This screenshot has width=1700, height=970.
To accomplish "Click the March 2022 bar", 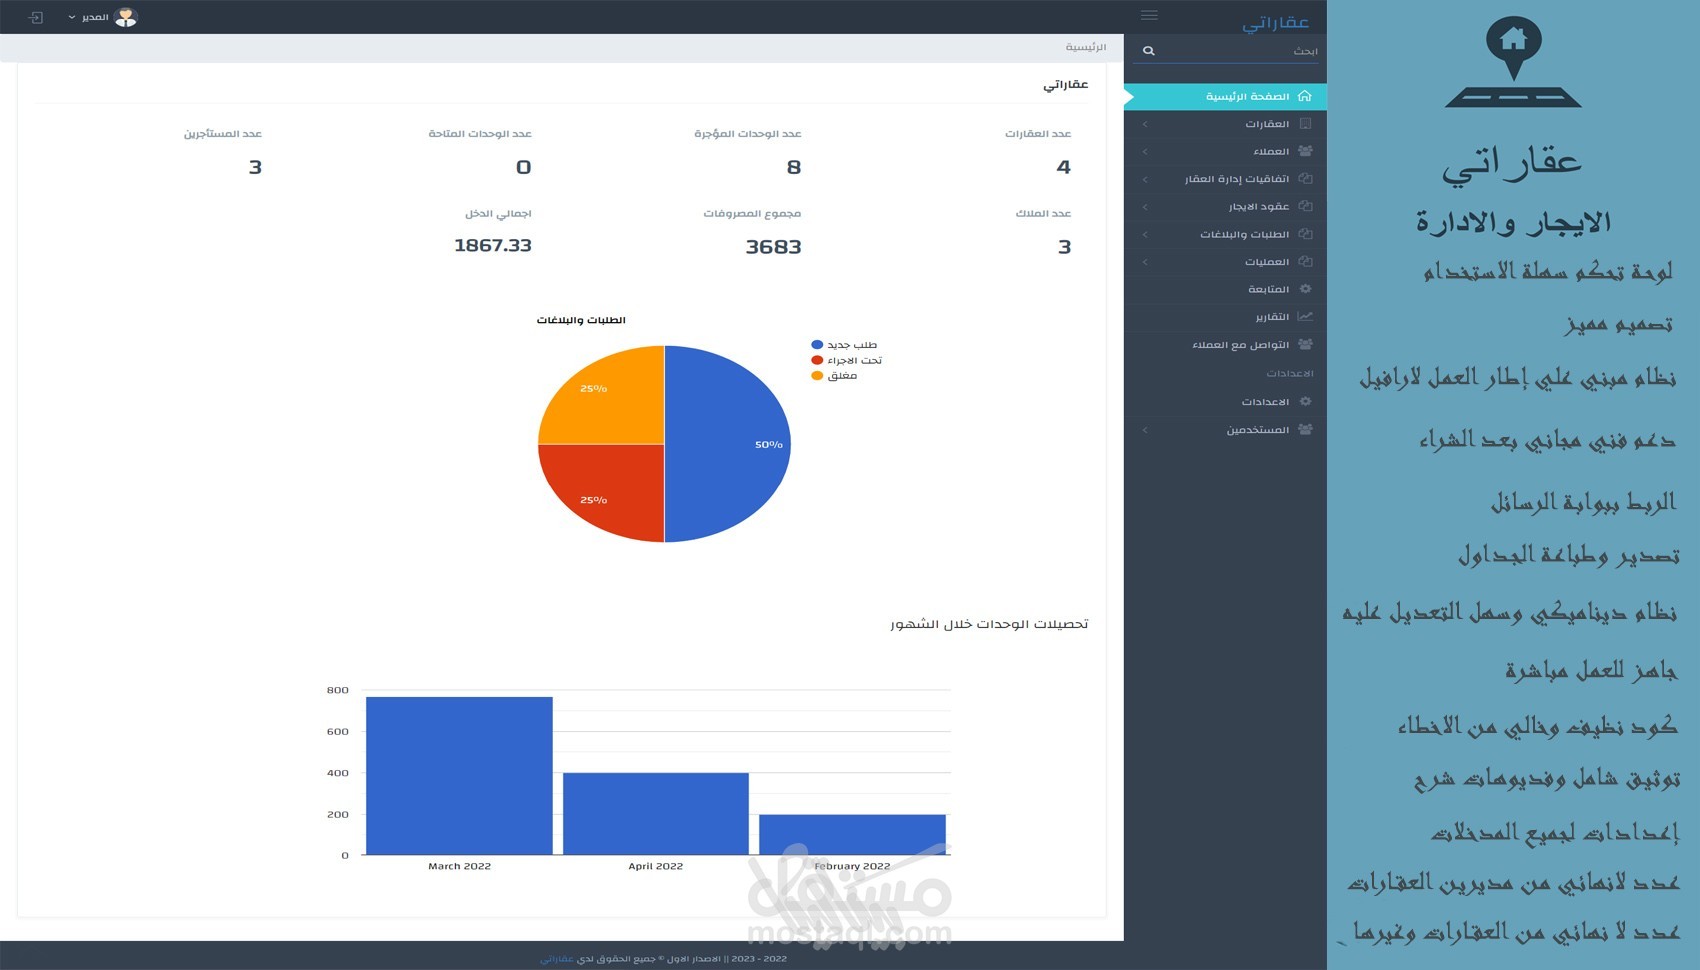I will 459,776.
